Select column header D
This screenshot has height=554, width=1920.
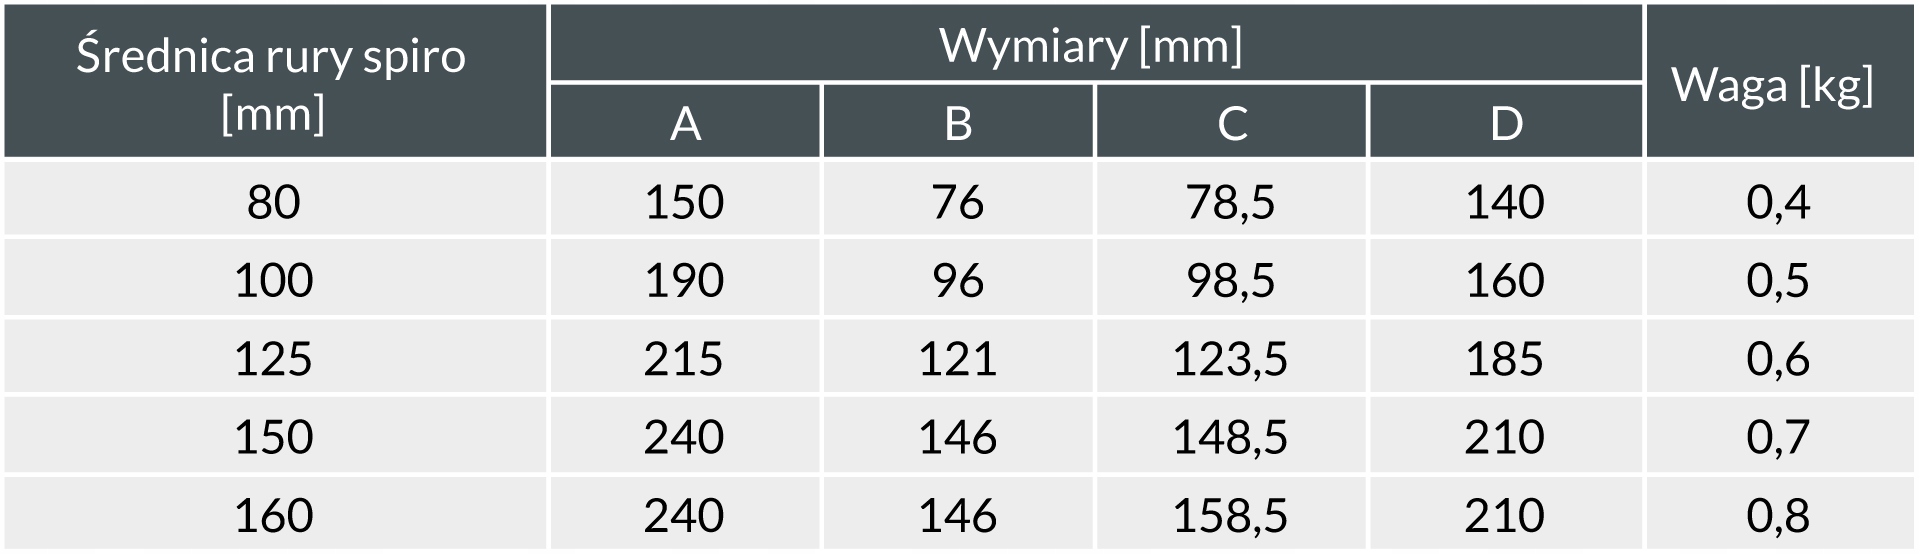tap(1505, 124)
